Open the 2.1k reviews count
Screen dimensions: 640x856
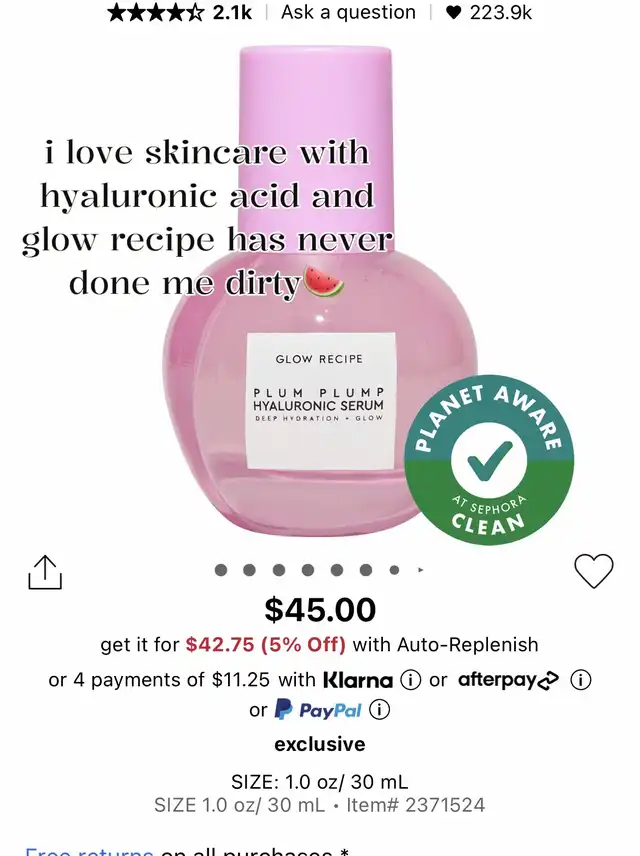233,12
